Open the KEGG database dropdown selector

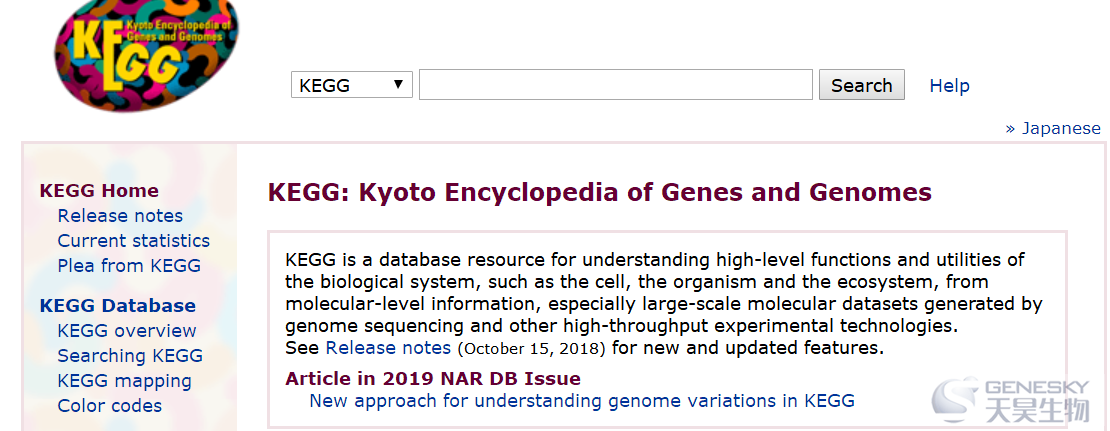coord(352,85)
